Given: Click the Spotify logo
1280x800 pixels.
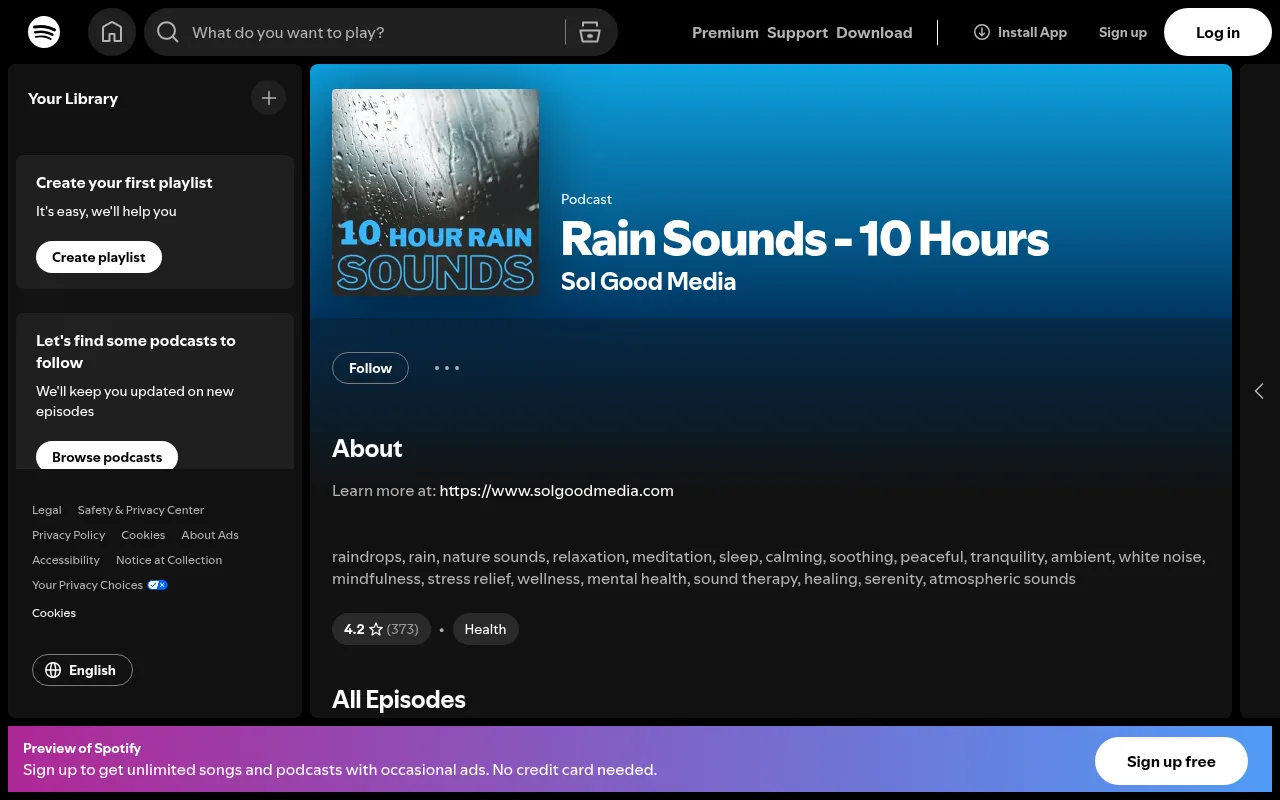Looking at the screenshot, I should (x=44, y=32).
